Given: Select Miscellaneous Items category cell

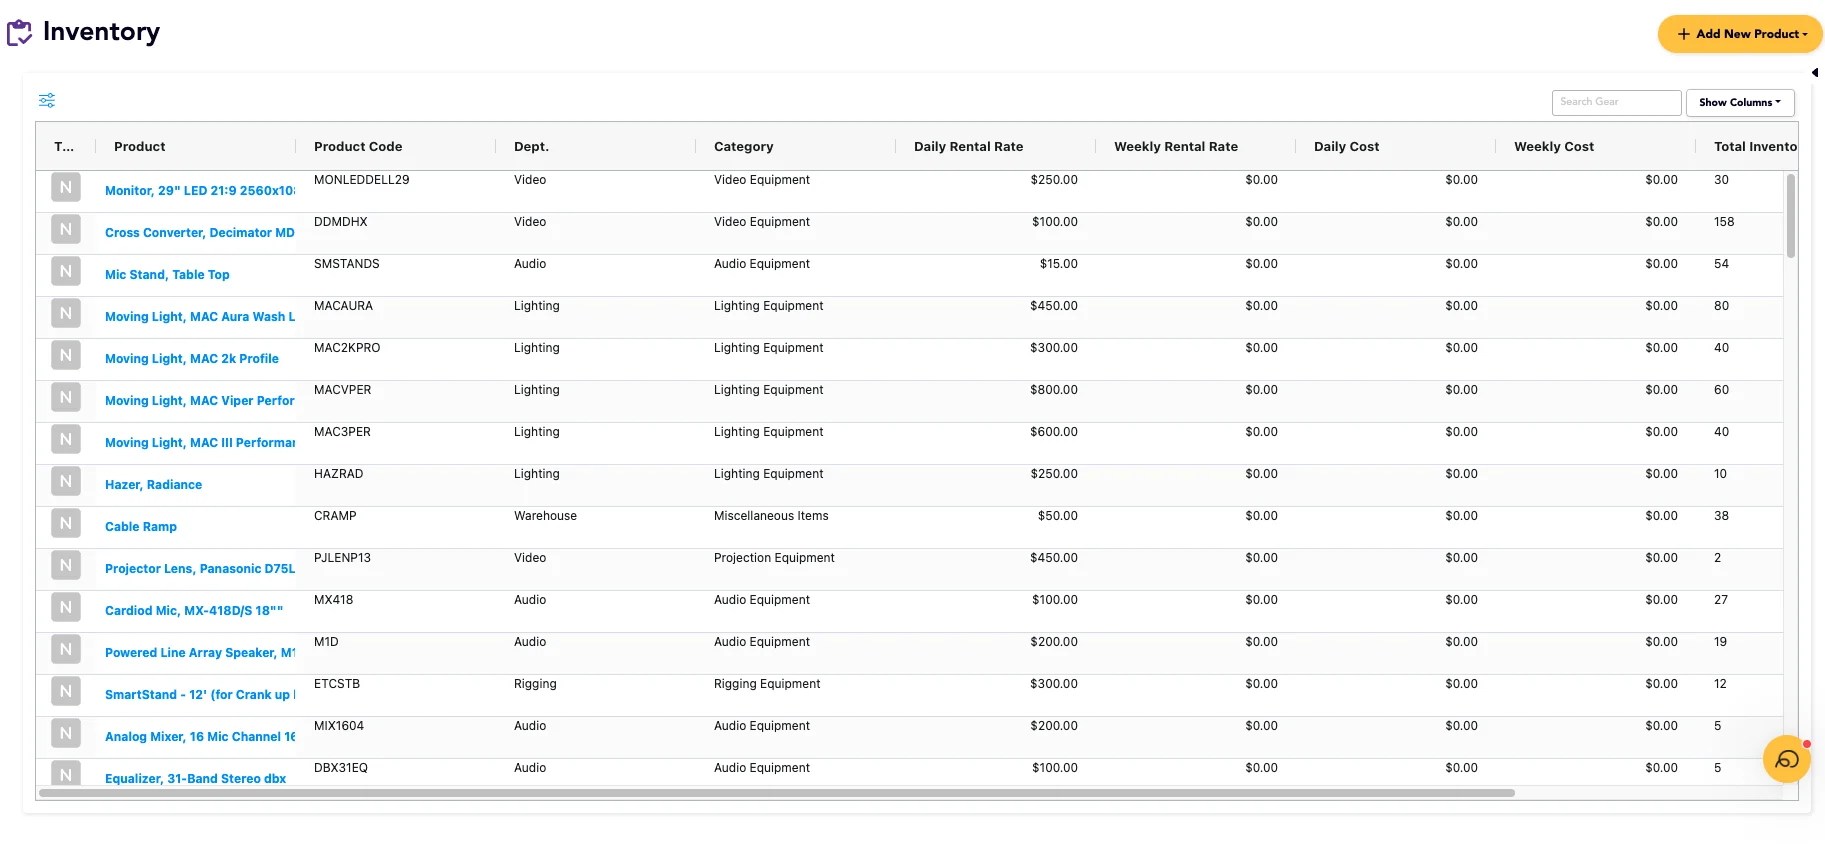Looking at the screenshot, I should point(771,516).
